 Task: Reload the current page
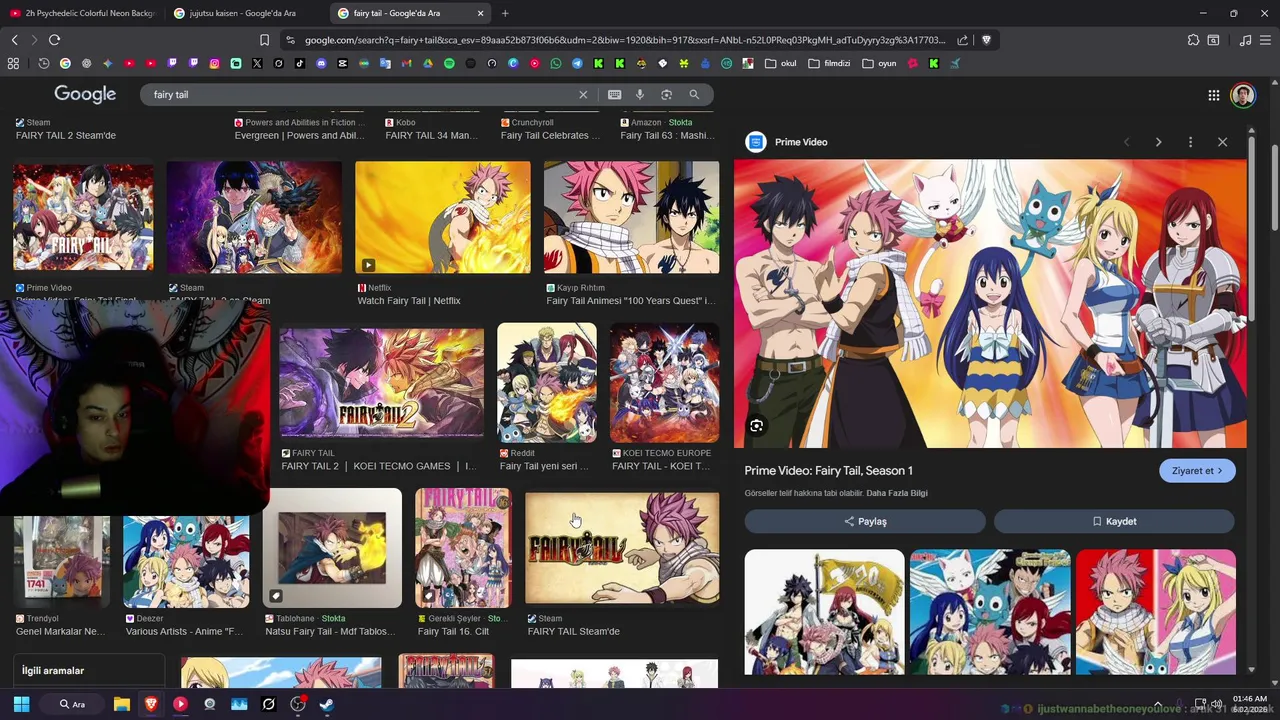(x=54, y=40)
